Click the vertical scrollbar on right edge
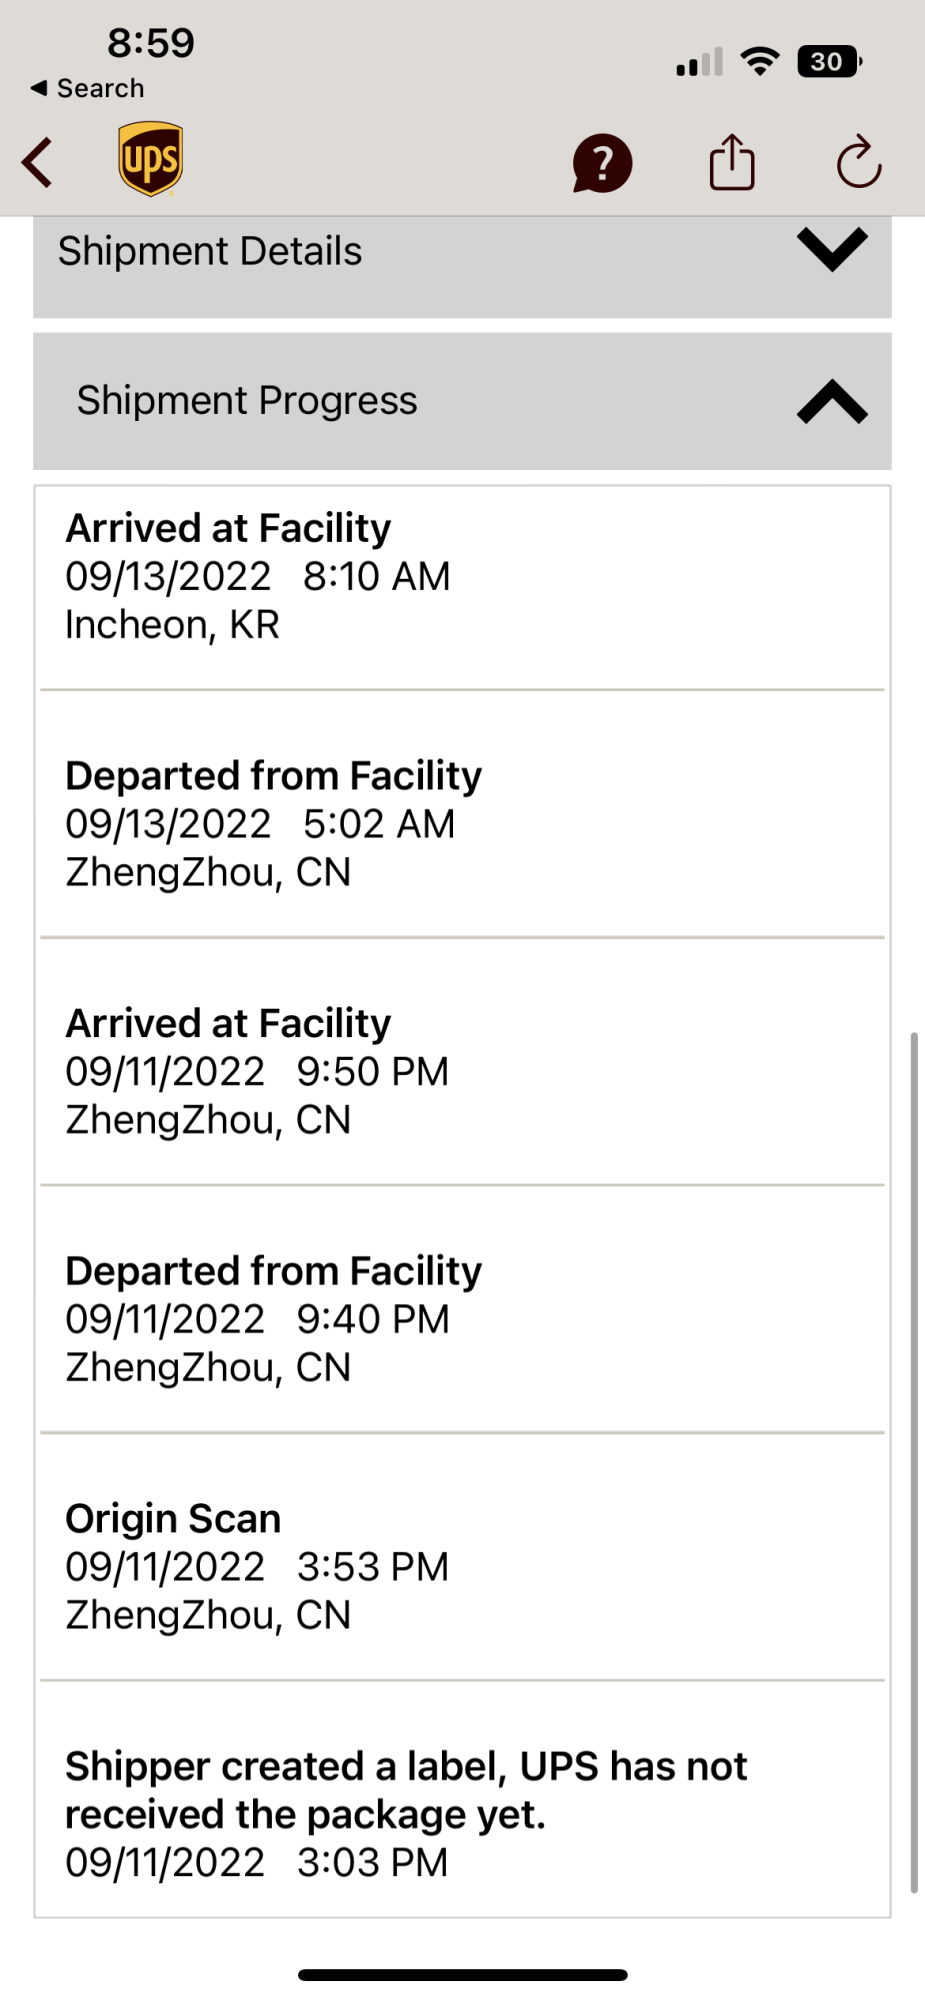Screen dimensions: 925x2000 [913, 1460]
